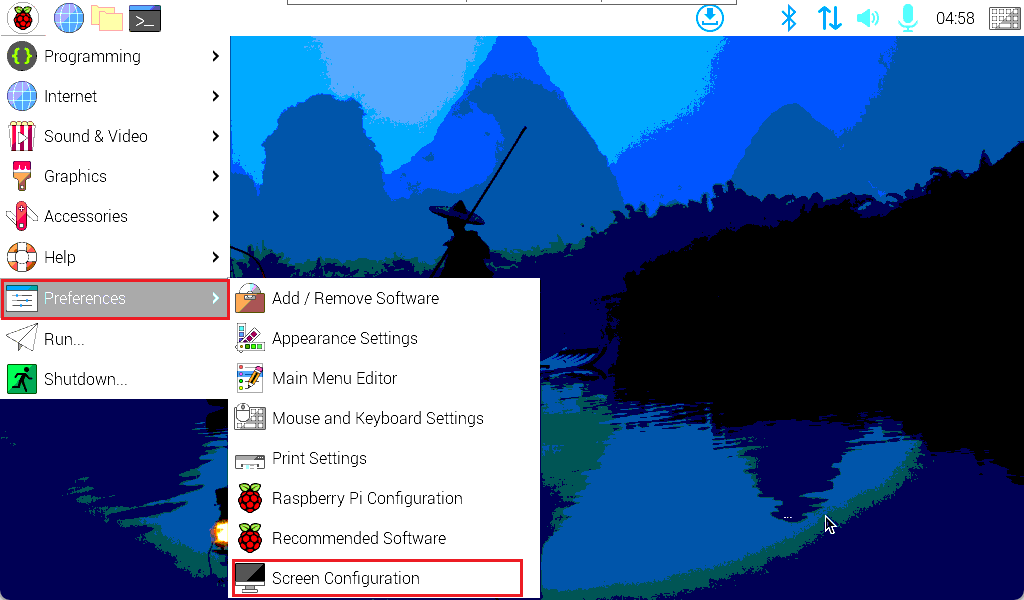Expand the Sound & Video submenu
The image size is (1024, 600).
(114, 136)
